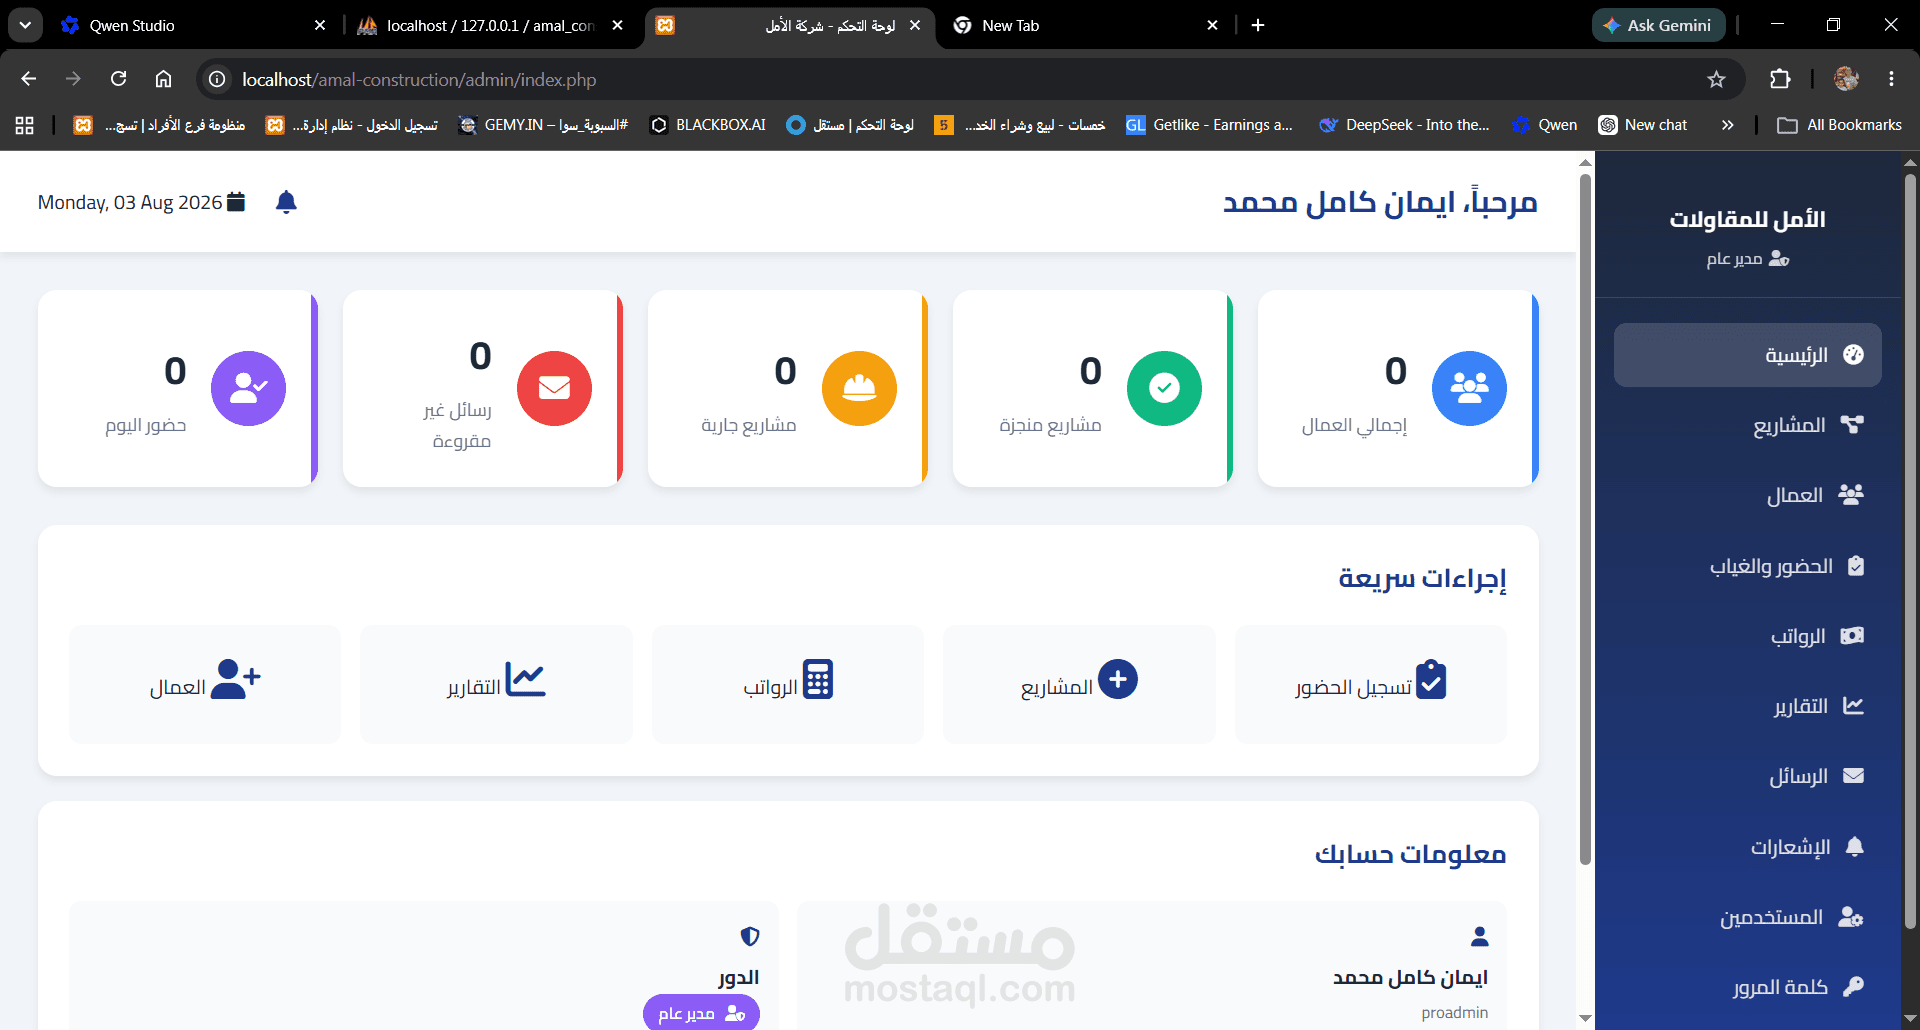Image resolution: width=1920 pixels, height=1030 pixels.
Task: Open التقارير sidebar menu item
Action: click(1747, 706)
